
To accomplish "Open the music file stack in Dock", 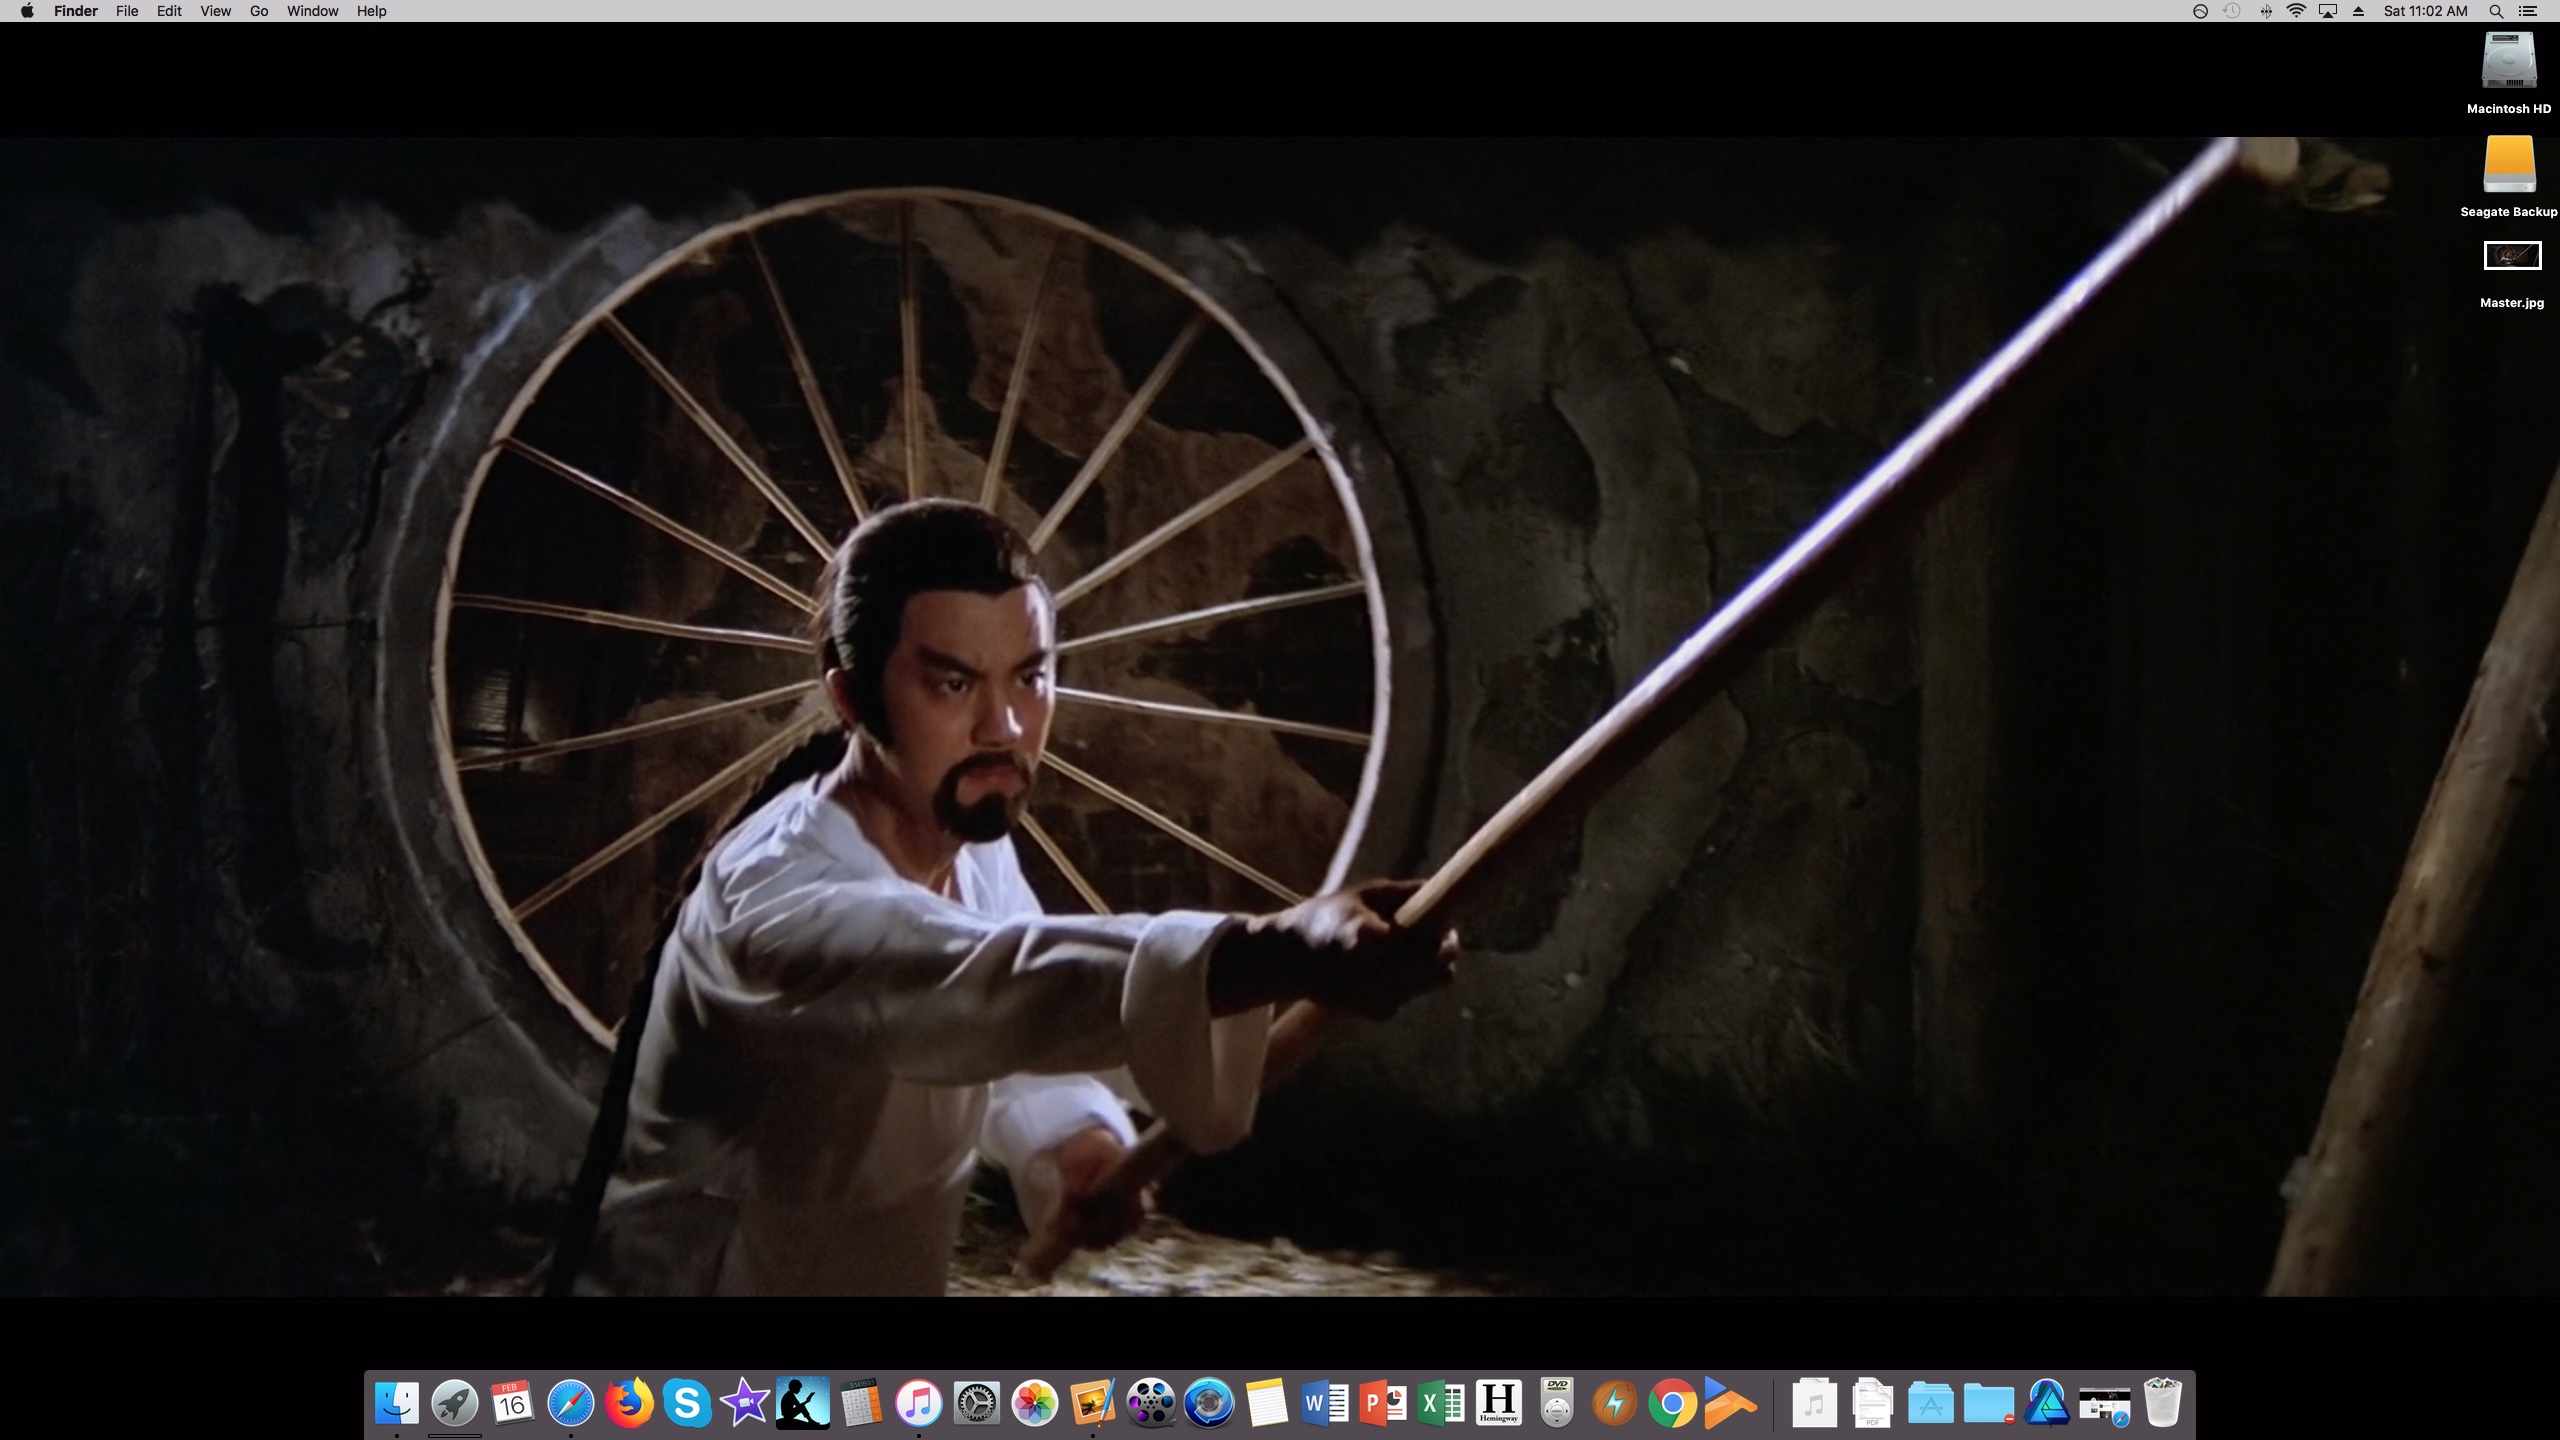I will 1814,1403.
